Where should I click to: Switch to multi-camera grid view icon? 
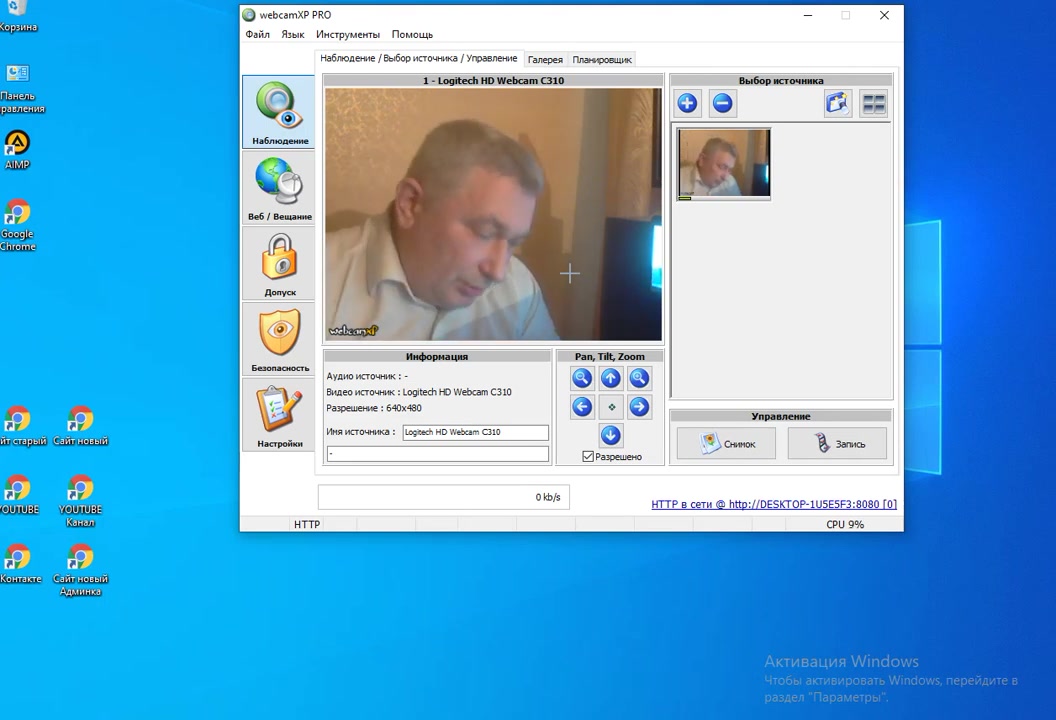pos(873,103)
